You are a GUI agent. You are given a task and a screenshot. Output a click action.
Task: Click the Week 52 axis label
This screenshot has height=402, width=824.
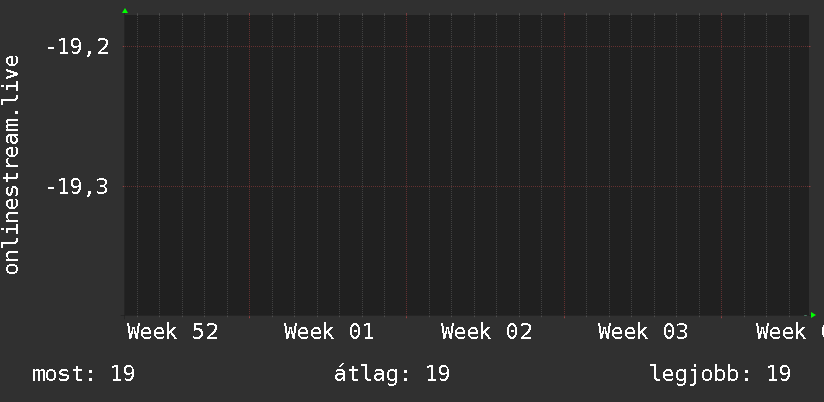(x=172, y=332)
